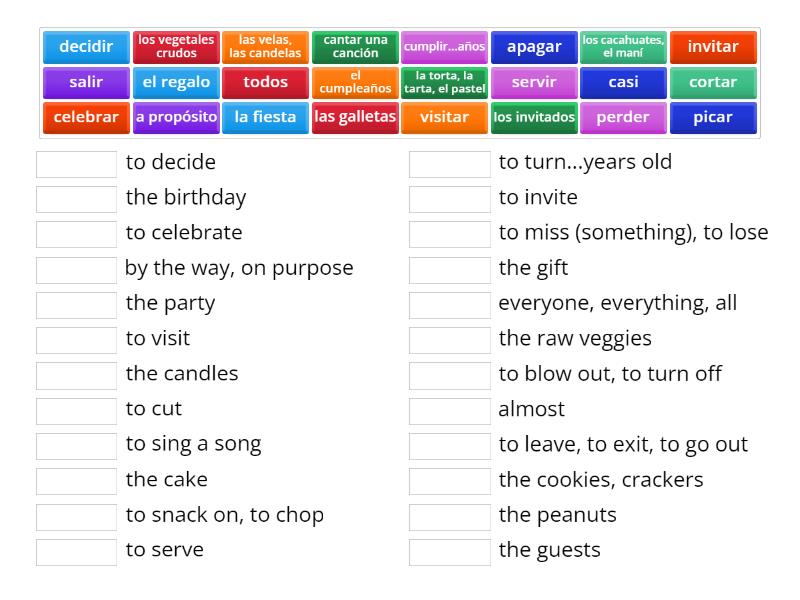Select the "las galletas" tile

pyautogui.click(x=356, y=117)
